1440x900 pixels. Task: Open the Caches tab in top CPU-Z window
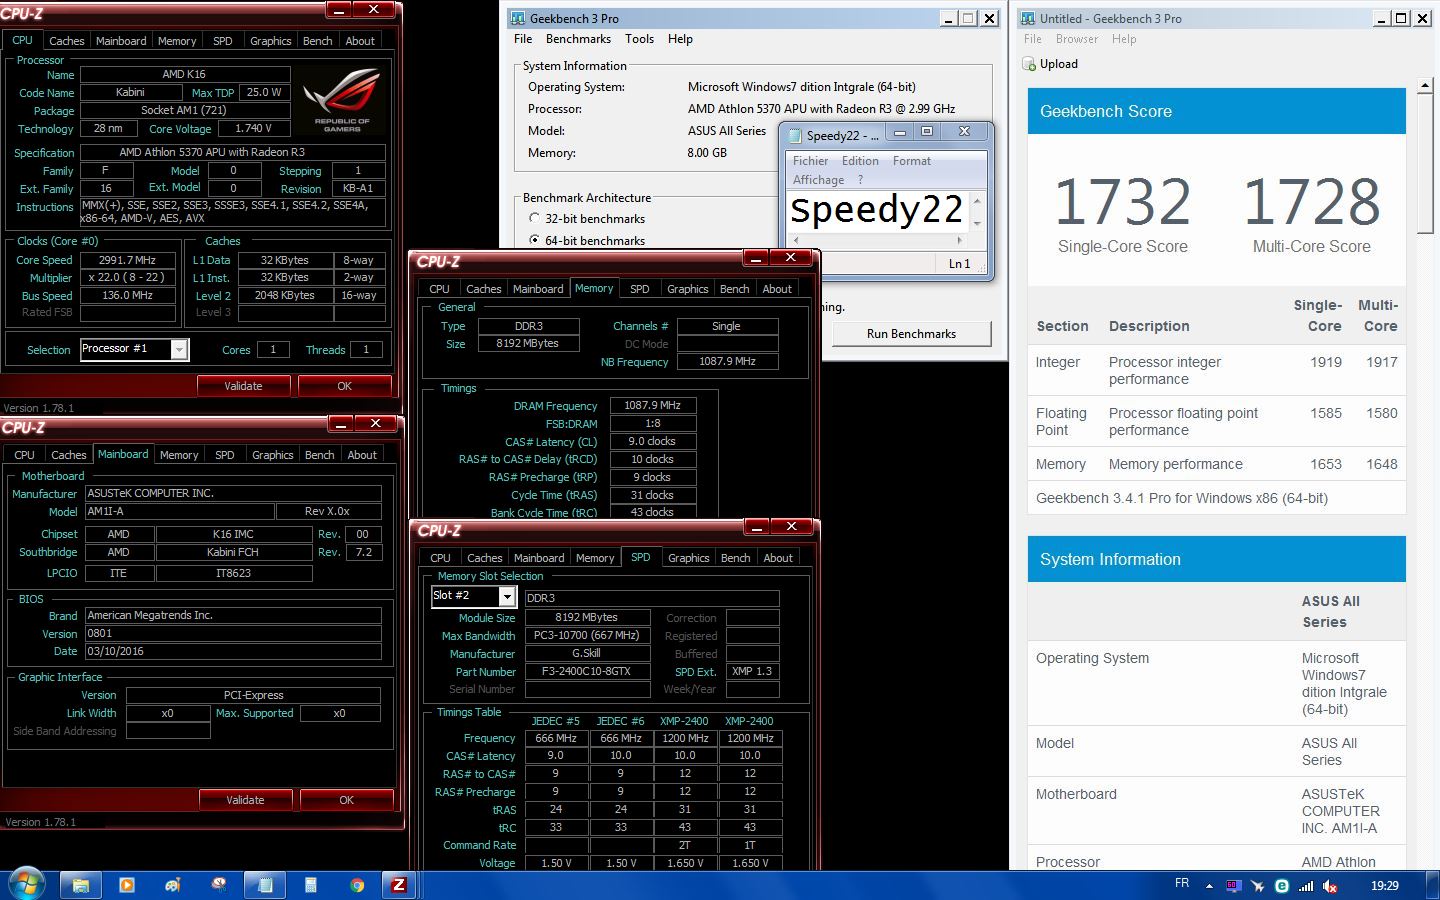click(67, 41)
